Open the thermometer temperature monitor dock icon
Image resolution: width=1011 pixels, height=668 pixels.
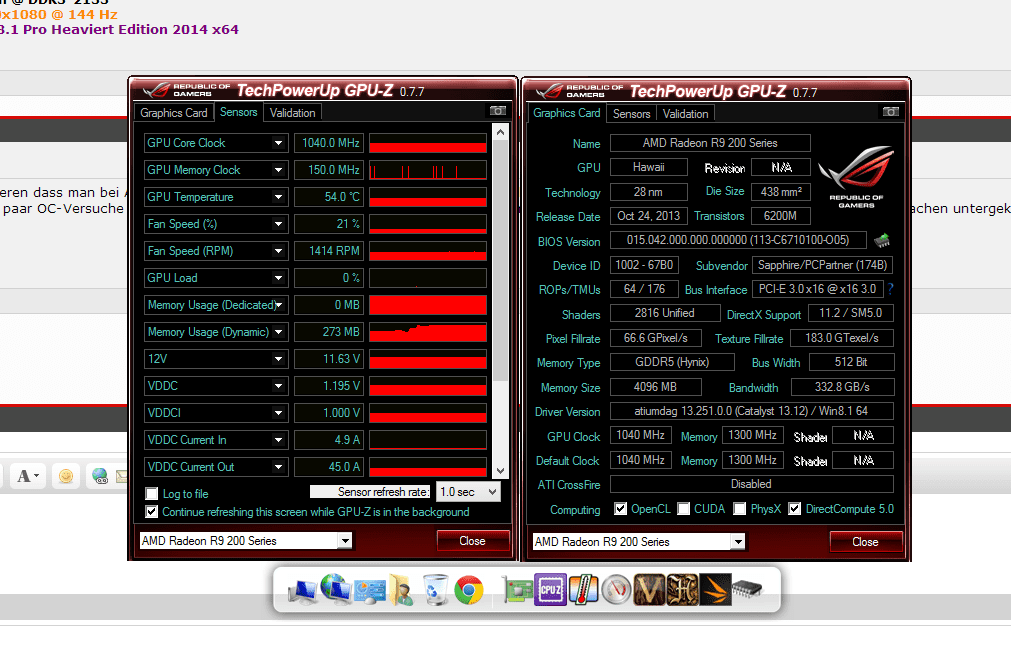pyautogui.click(x=583, y=589)
